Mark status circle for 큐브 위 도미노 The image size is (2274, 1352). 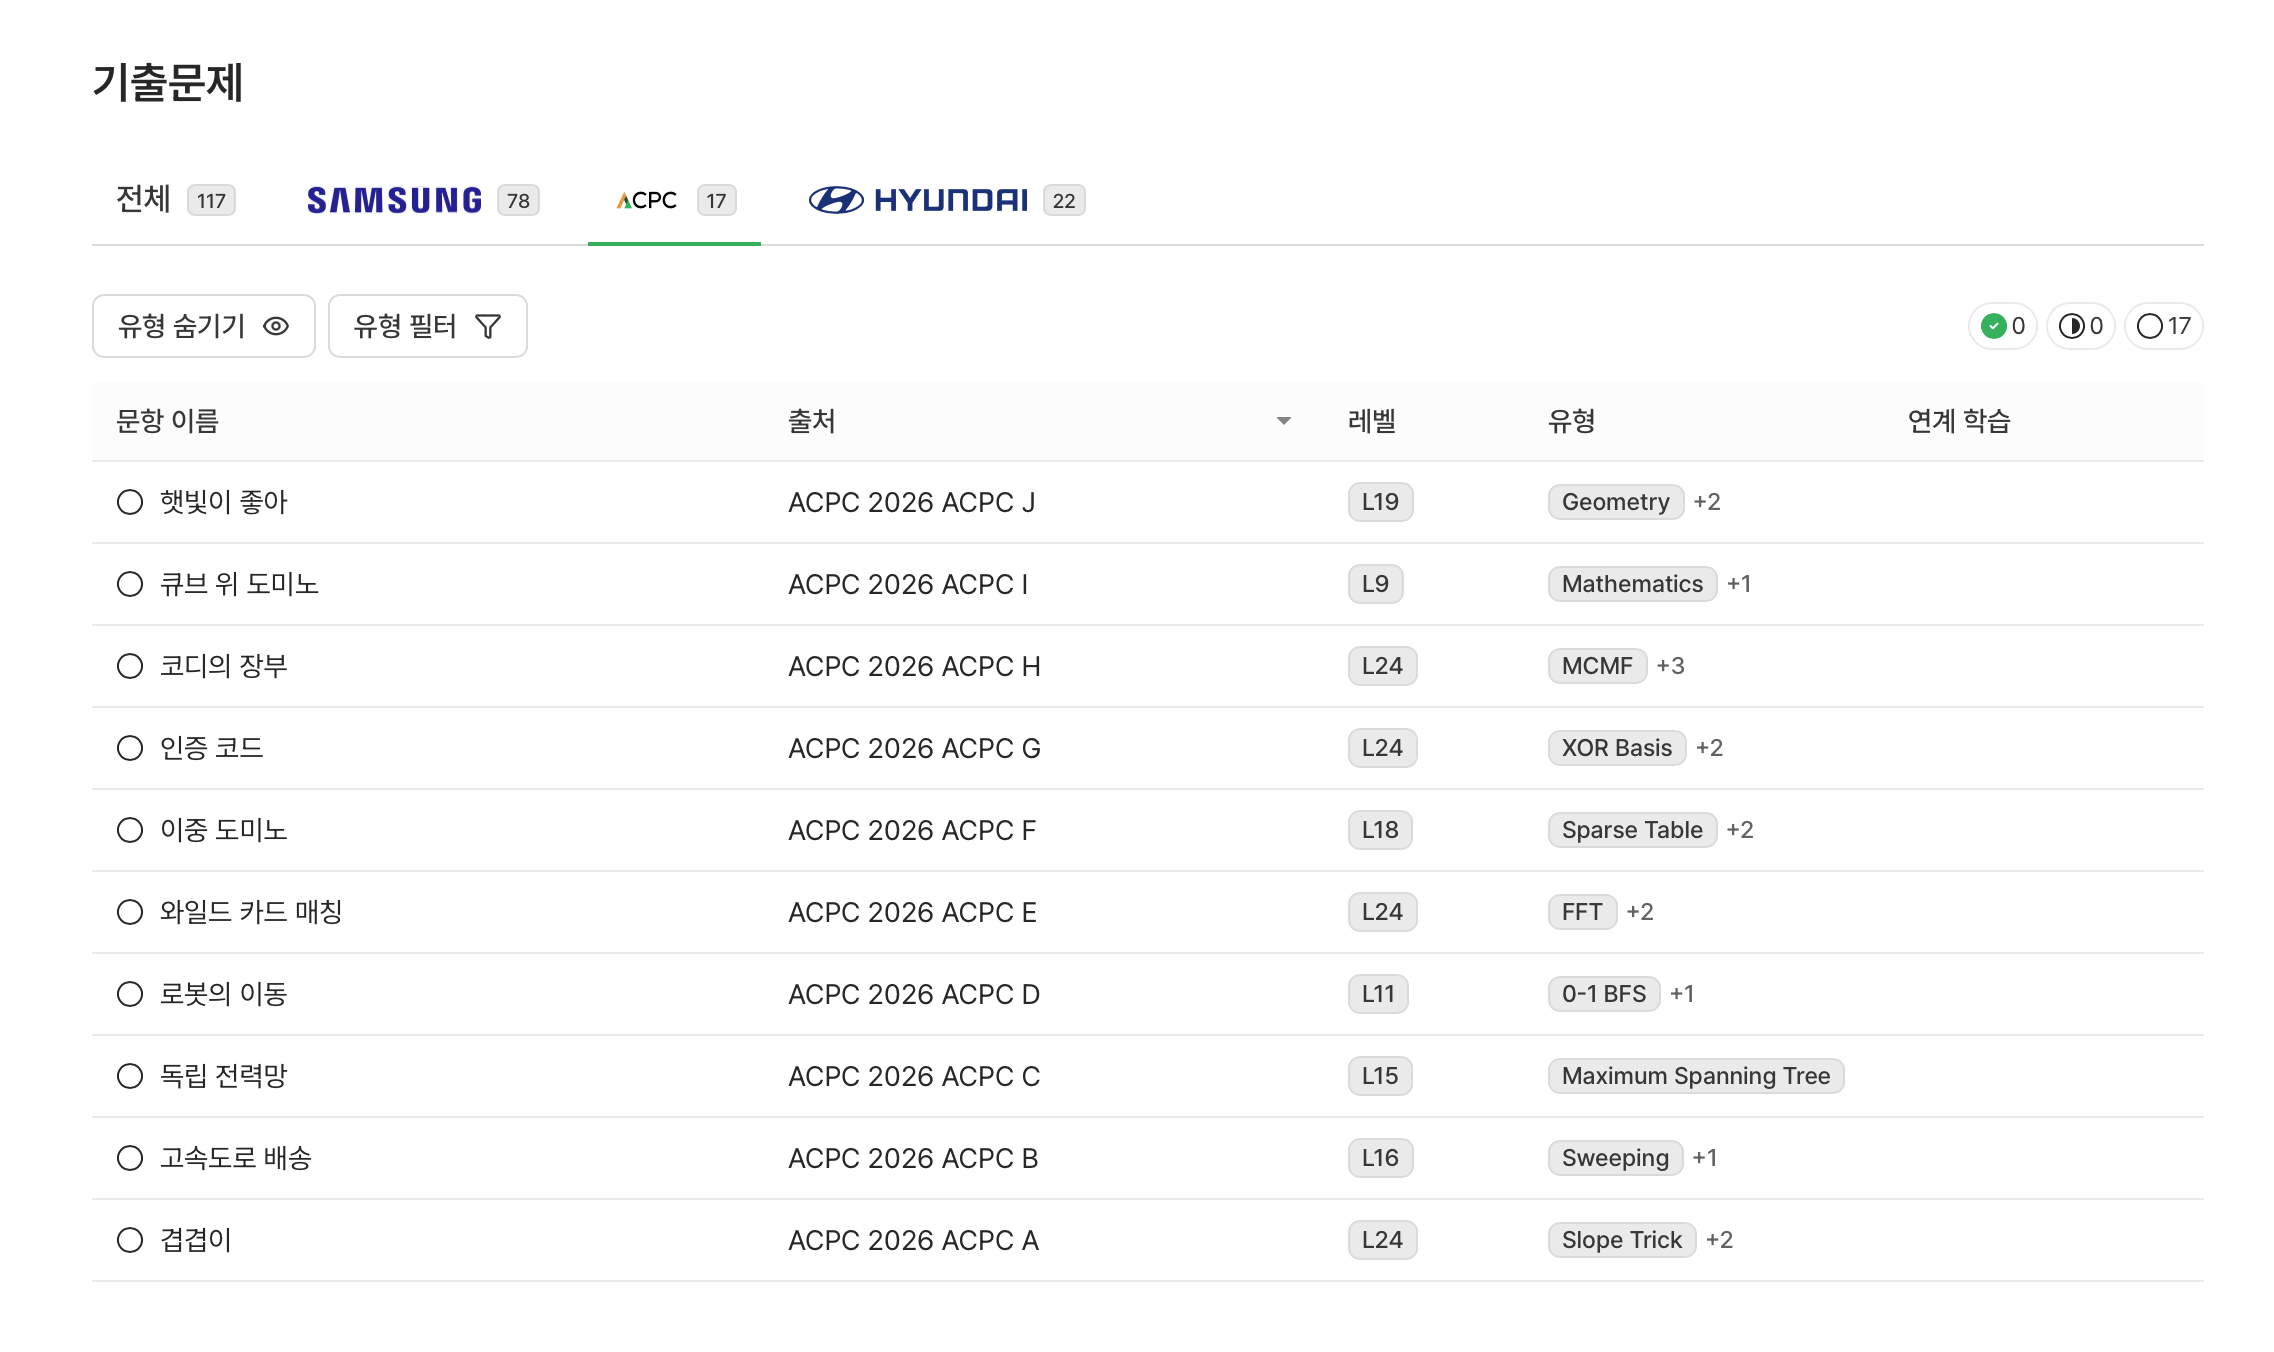130,584
